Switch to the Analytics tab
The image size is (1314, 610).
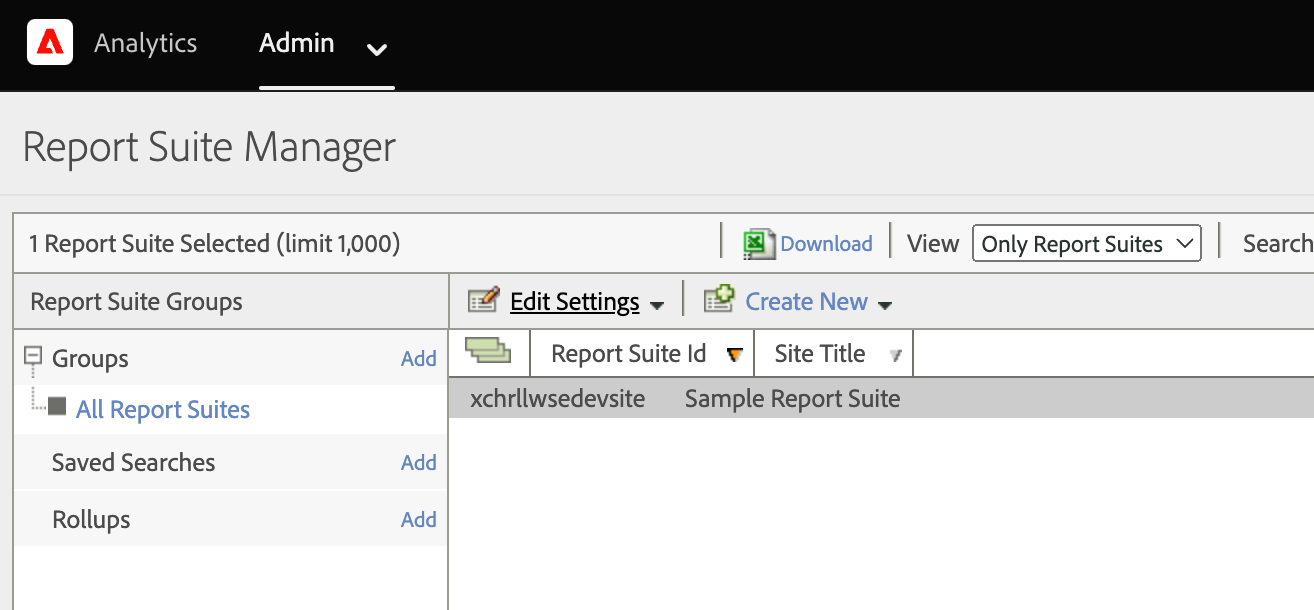[146, 43]
